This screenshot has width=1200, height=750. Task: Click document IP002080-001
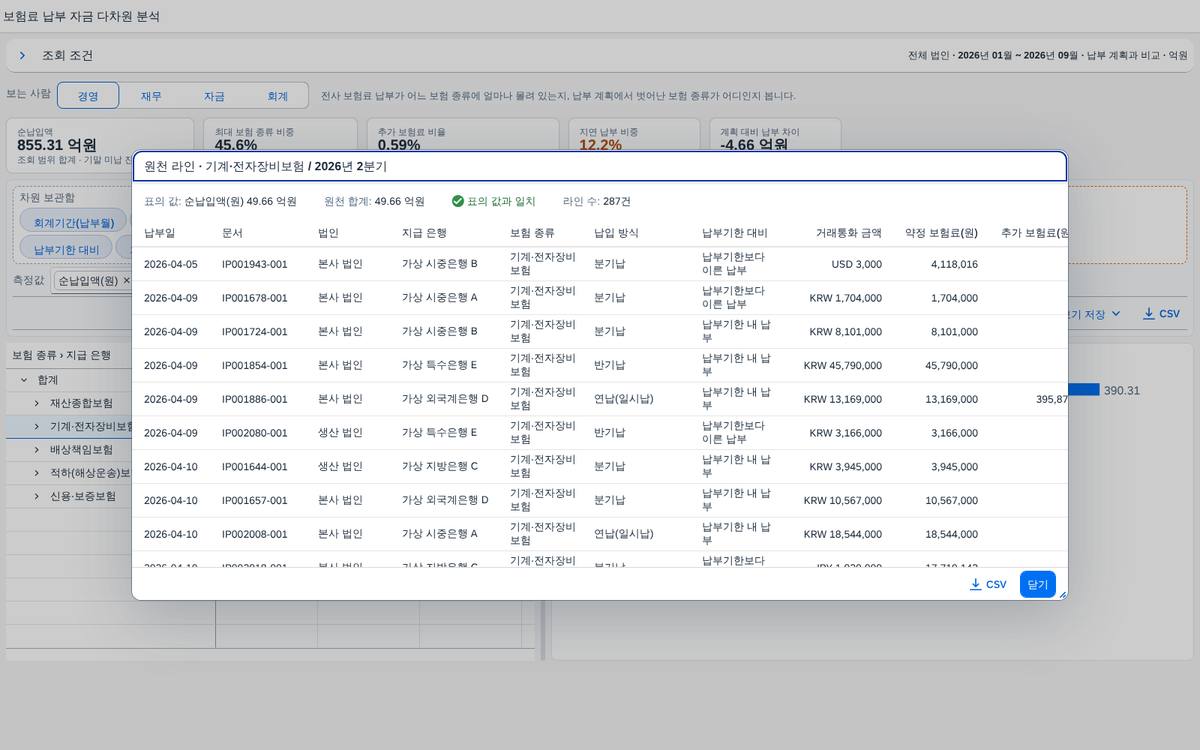[255, 433]
